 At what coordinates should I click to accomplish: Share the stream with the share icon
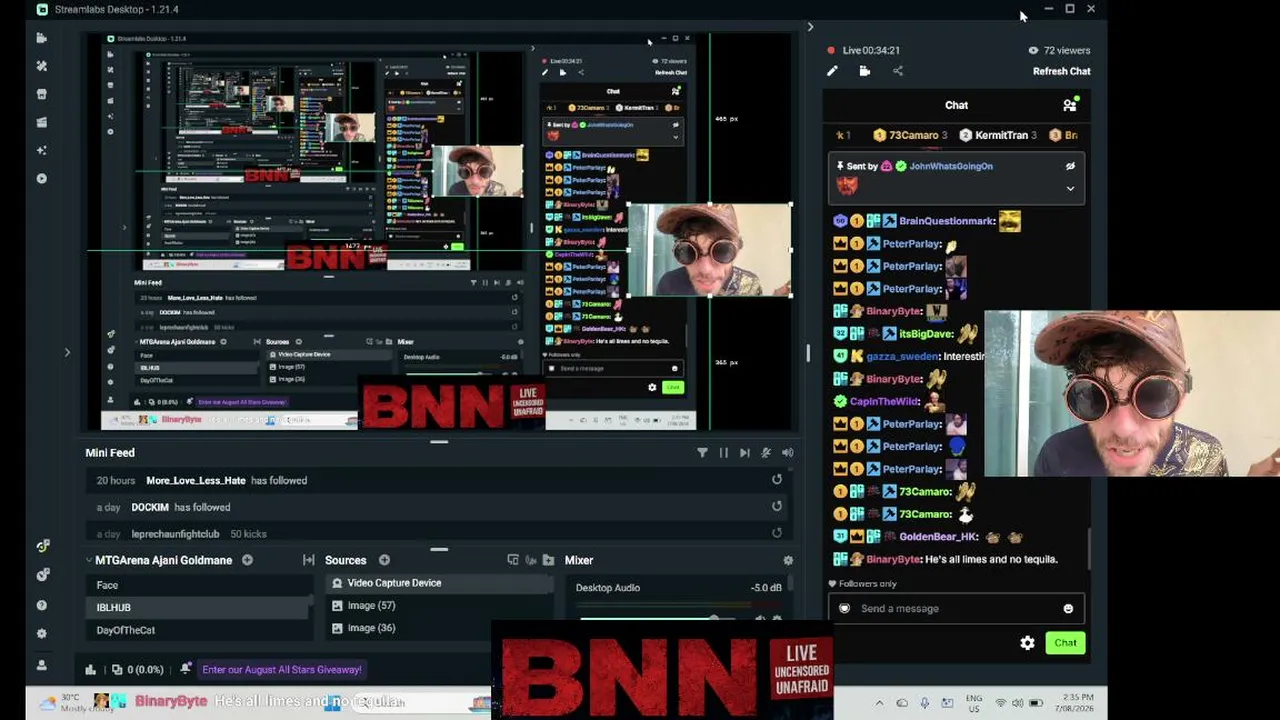click(x=898, y=71)
